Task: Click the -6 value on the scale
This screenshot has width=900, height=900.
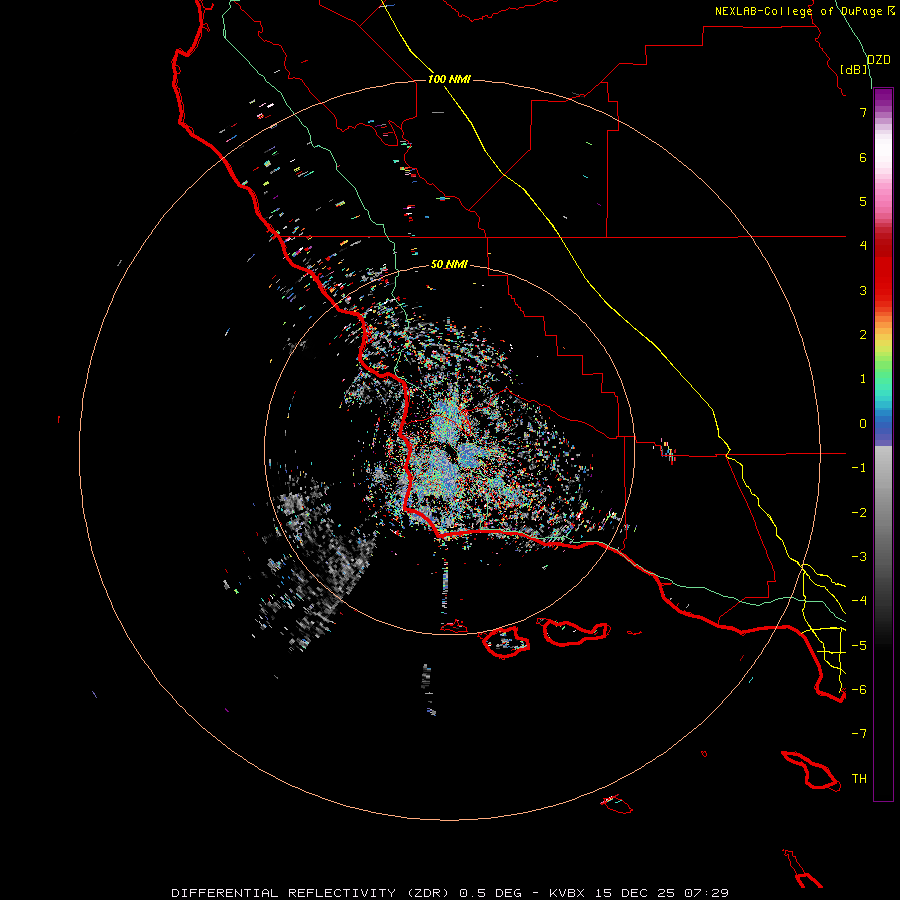Action: (x=859, y=690)
